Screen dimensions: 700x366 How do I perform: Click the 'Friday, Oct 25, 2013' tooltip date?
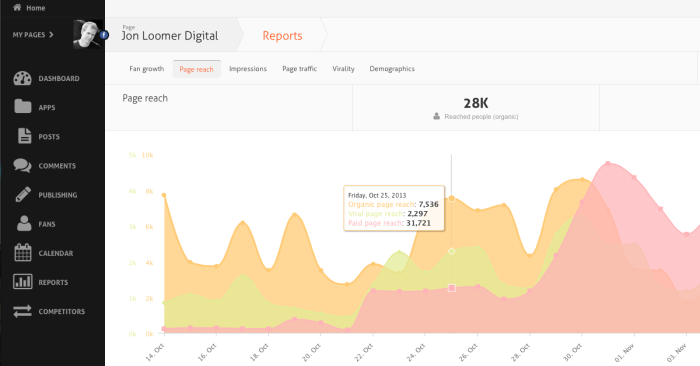[377, 195]
